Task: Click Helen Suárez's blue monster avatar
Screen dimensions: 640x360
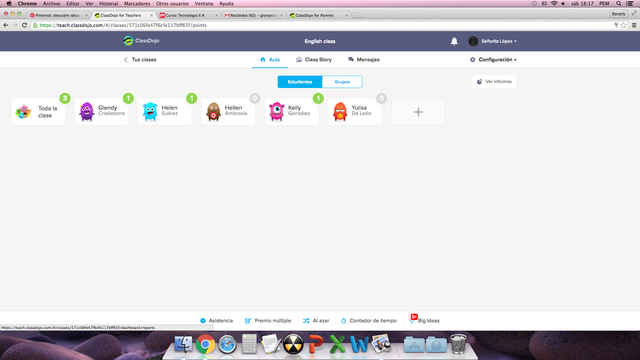Action: pyautogui.click(x=150, y=111)
